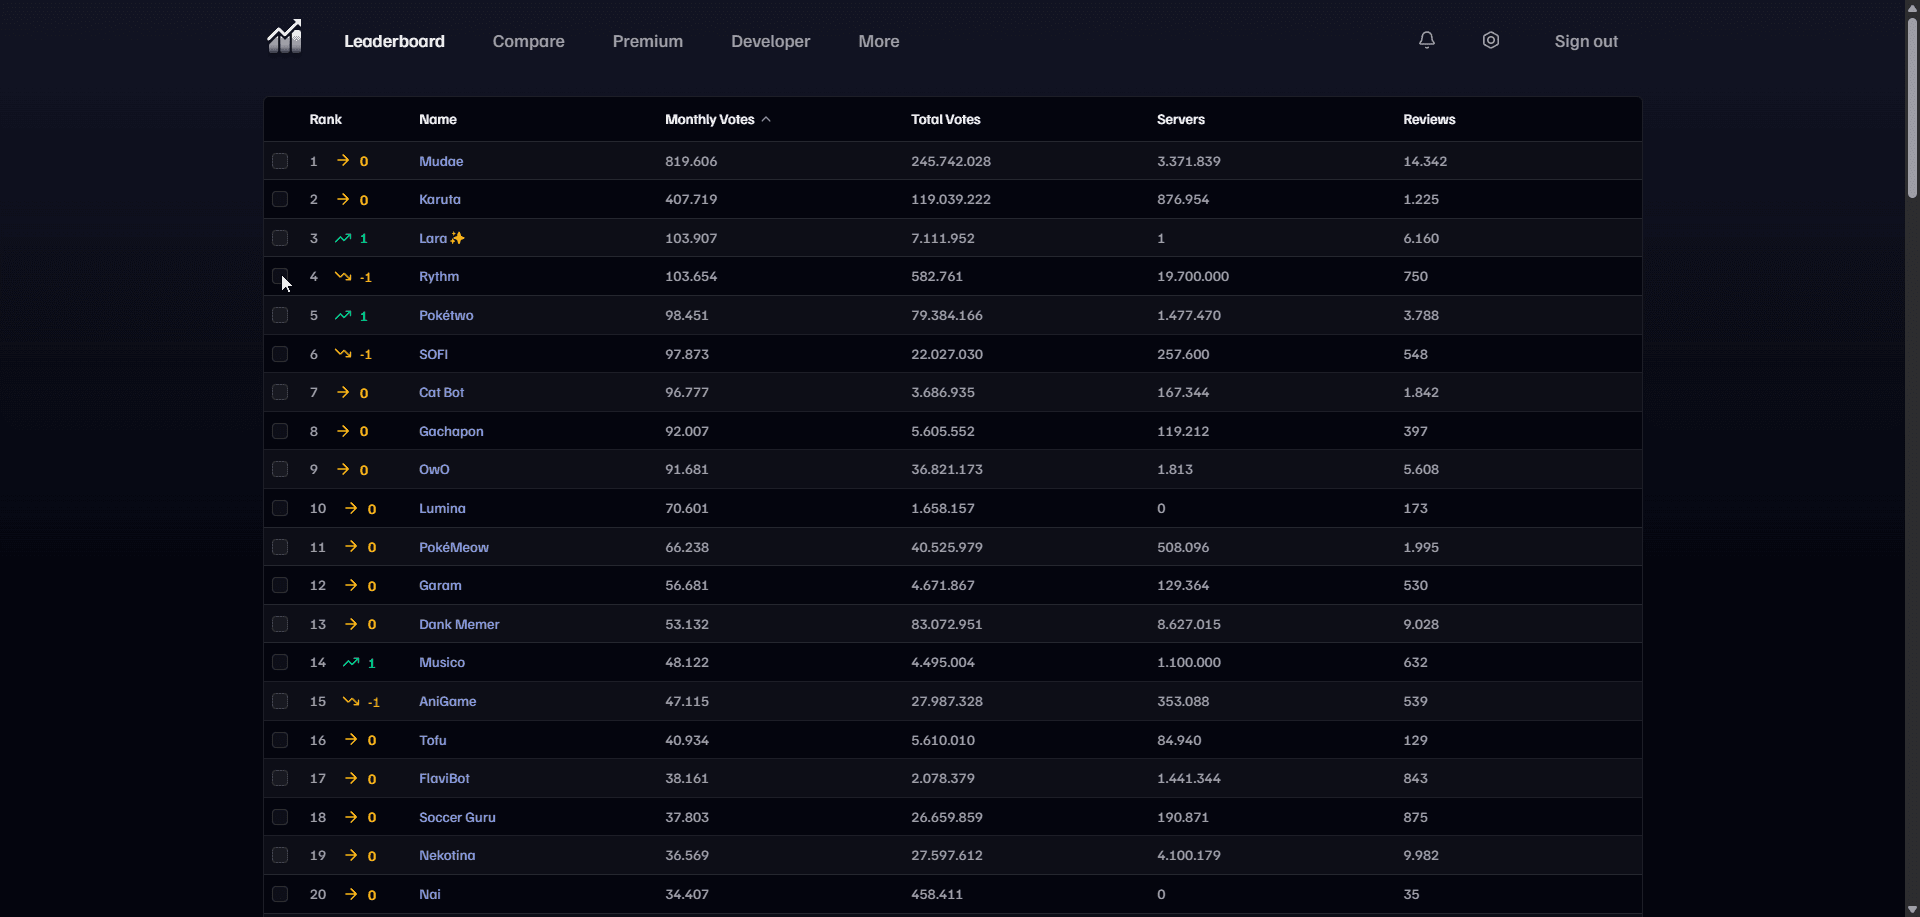
Task: Open notifications with the bell icon
Action: pyautogui.click(x=1426, y=40)
